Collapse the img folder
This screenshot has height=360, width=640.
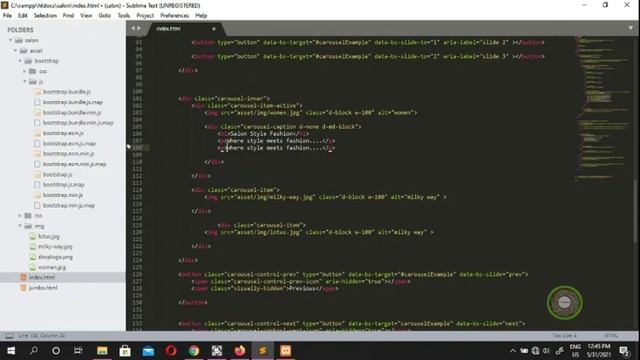click(x=20, y=226)
